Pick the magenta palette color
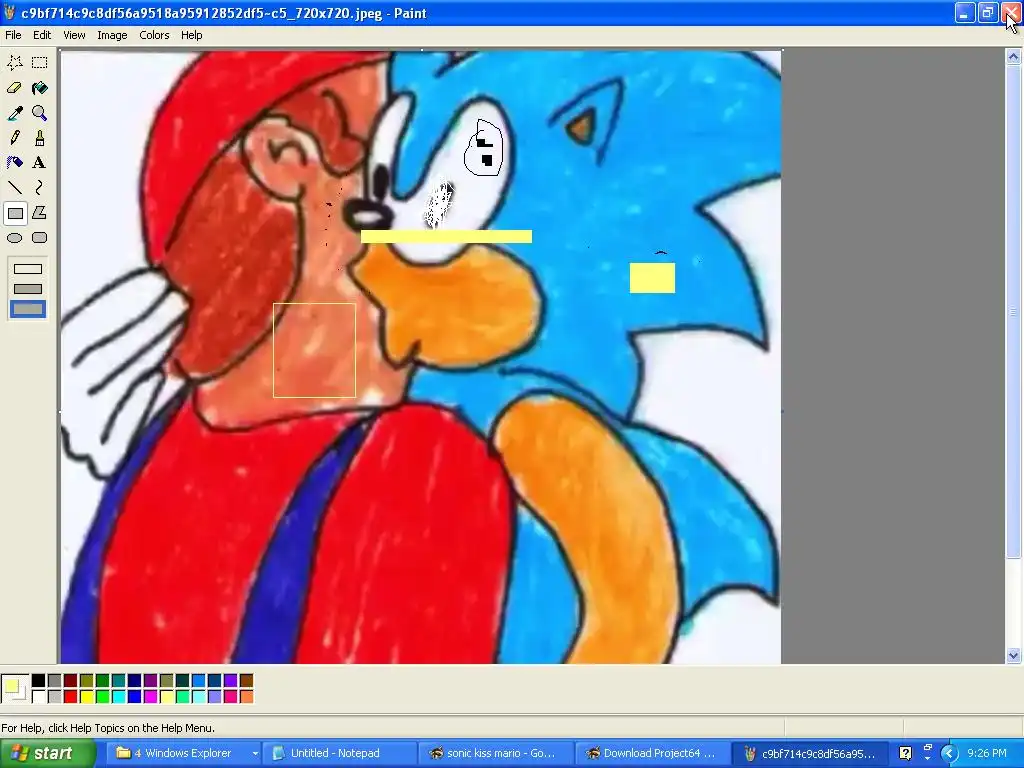 coord(150,697)
